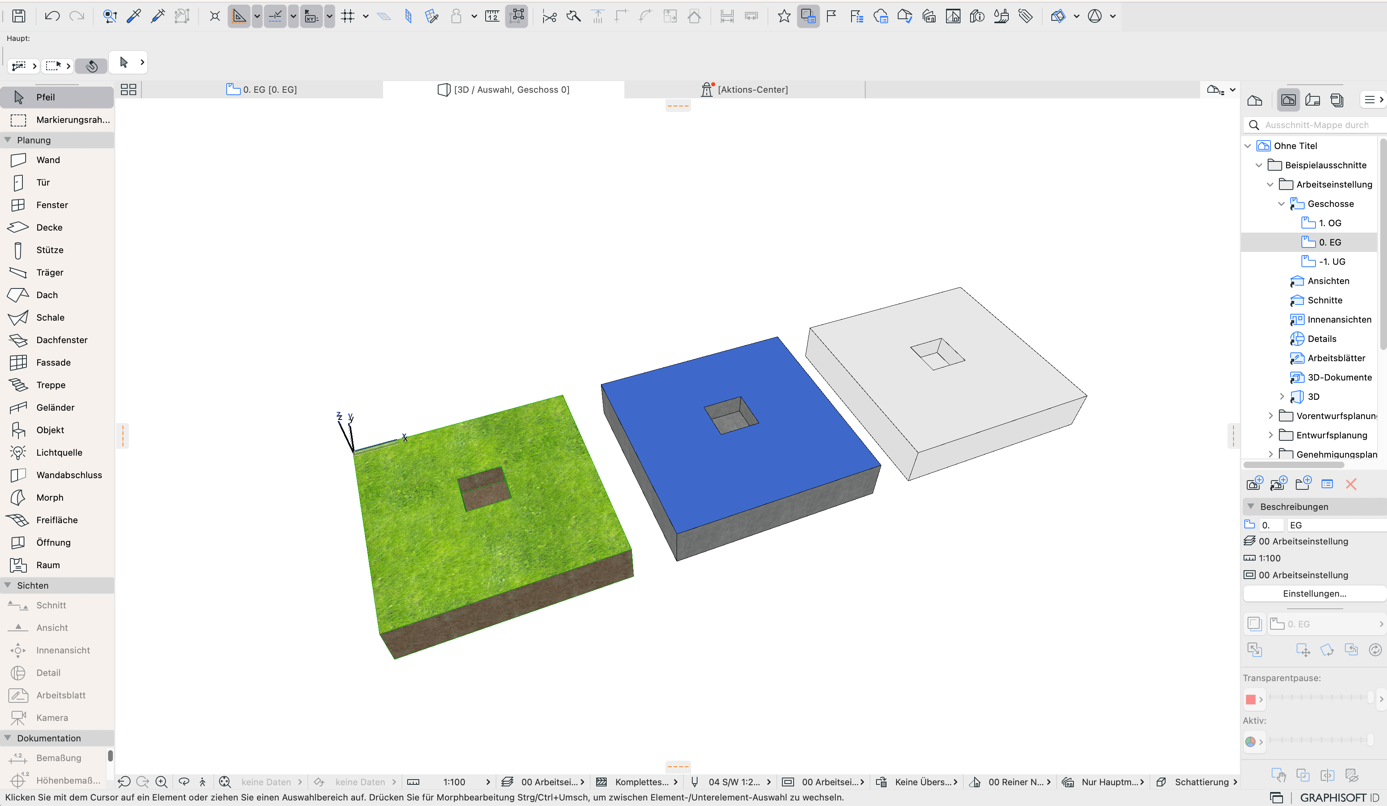Viewport: 1387px width, 806px height.
Task: Select the Schale shell tool
Action: (57, 318)
